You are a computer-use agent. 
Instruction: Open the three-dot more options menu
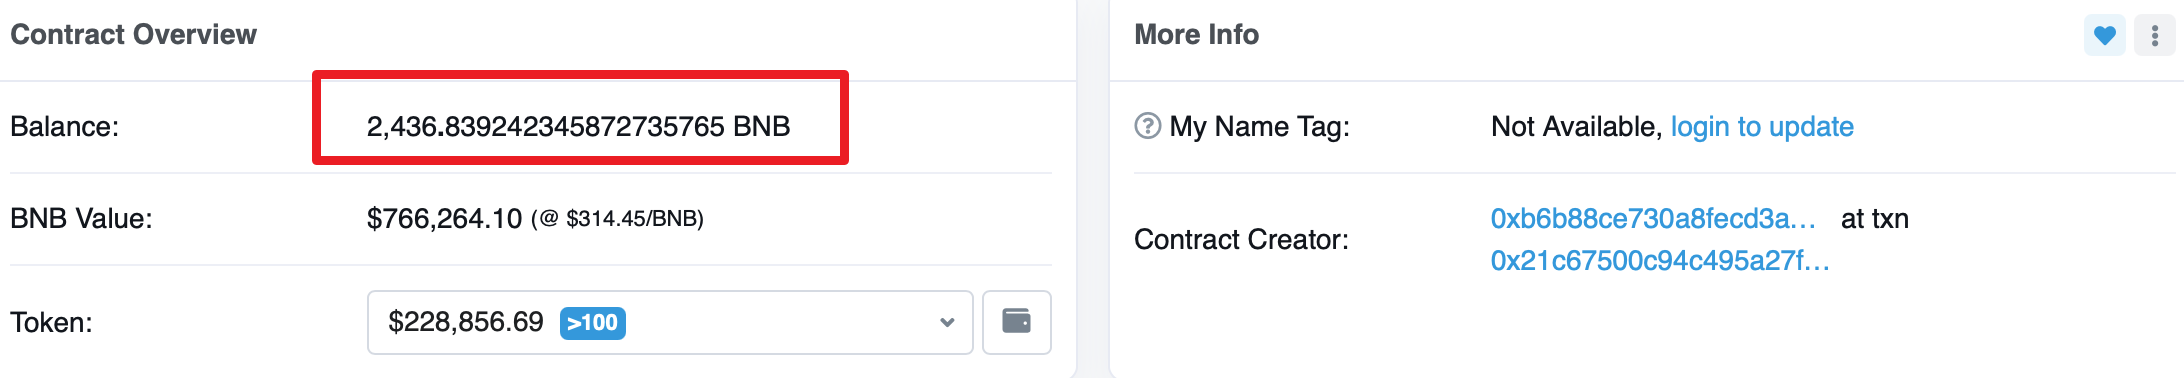(2154, 36)
